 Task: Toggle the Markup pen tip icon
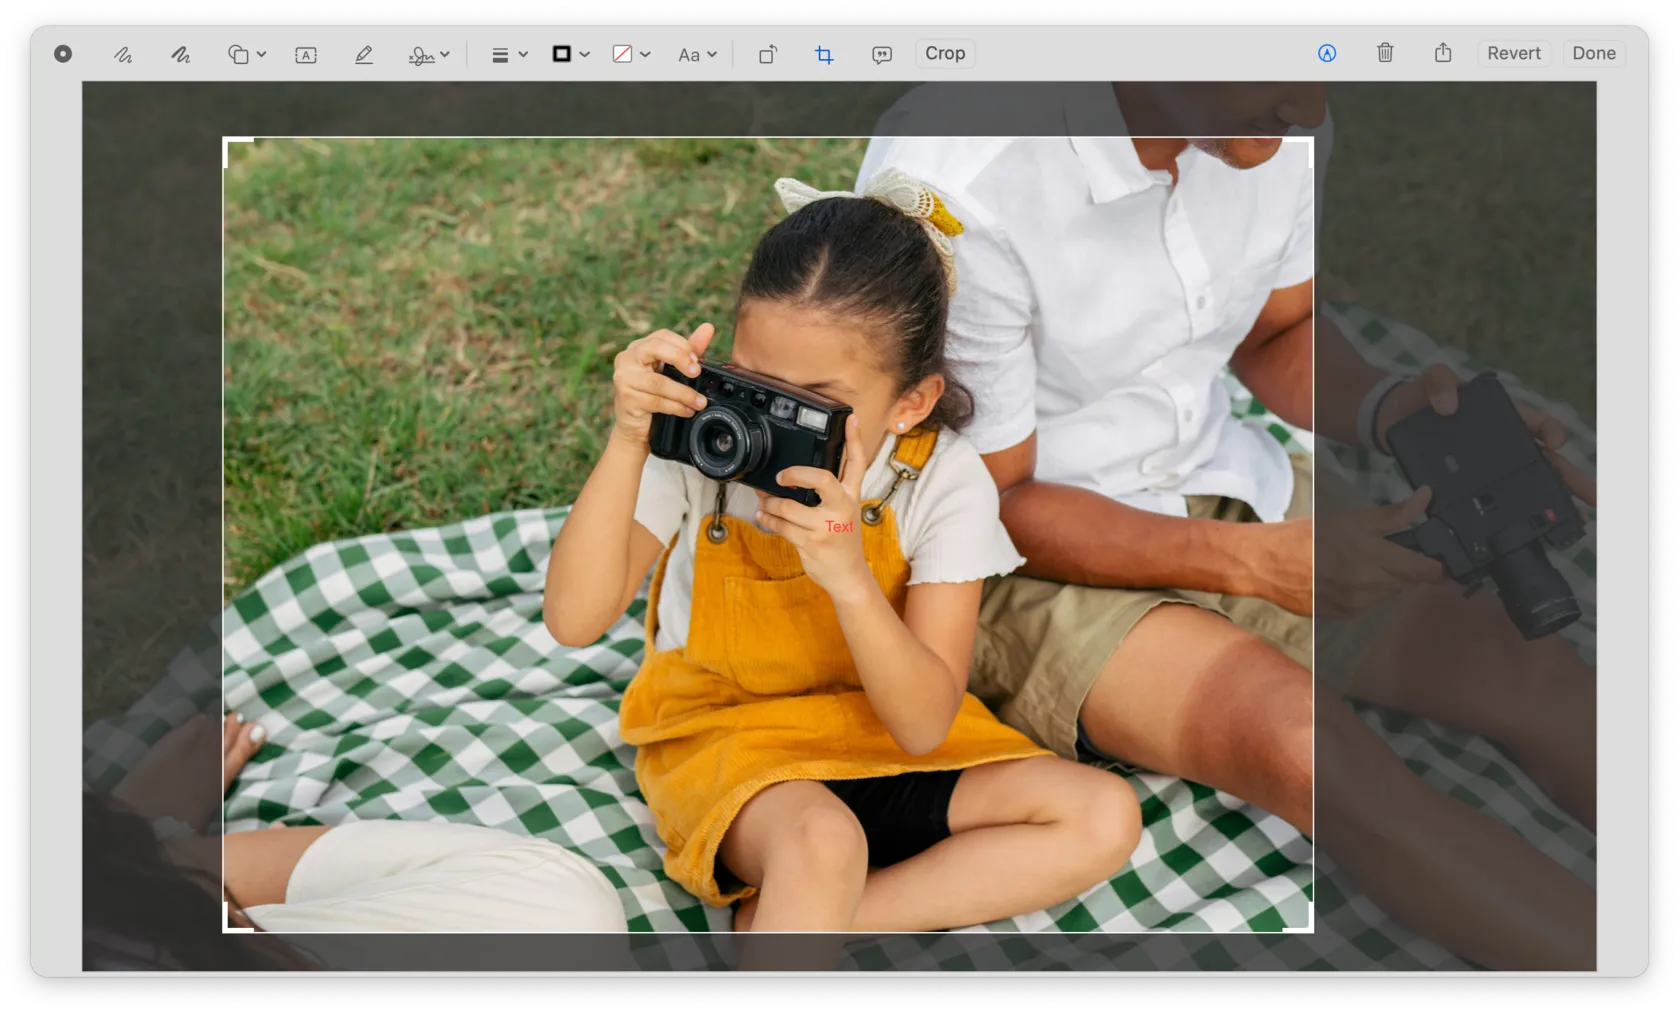pos(1327,54)
